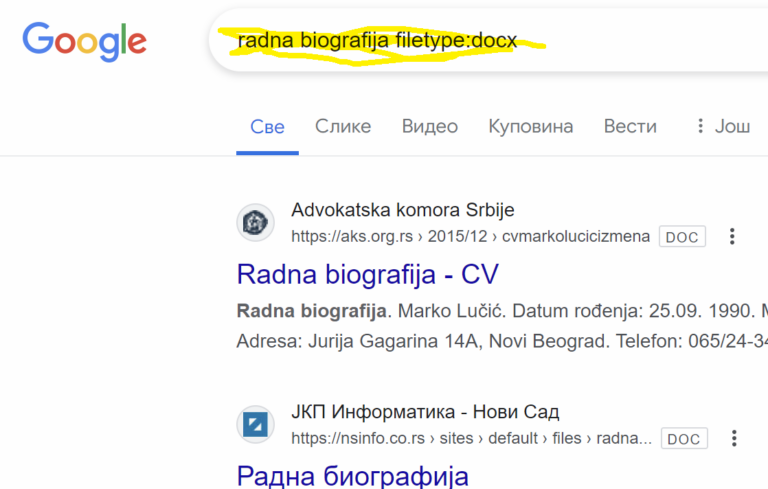Open the Вести tab

click(630, 126)
